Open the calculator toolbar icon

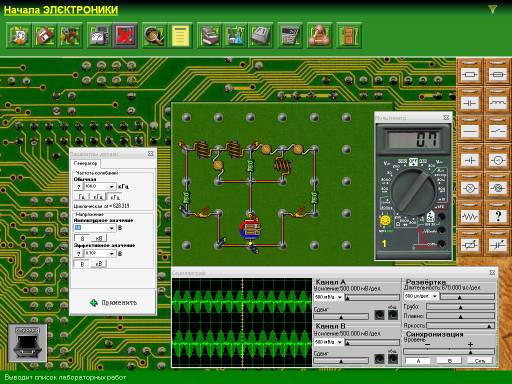(x=290, y=35)
